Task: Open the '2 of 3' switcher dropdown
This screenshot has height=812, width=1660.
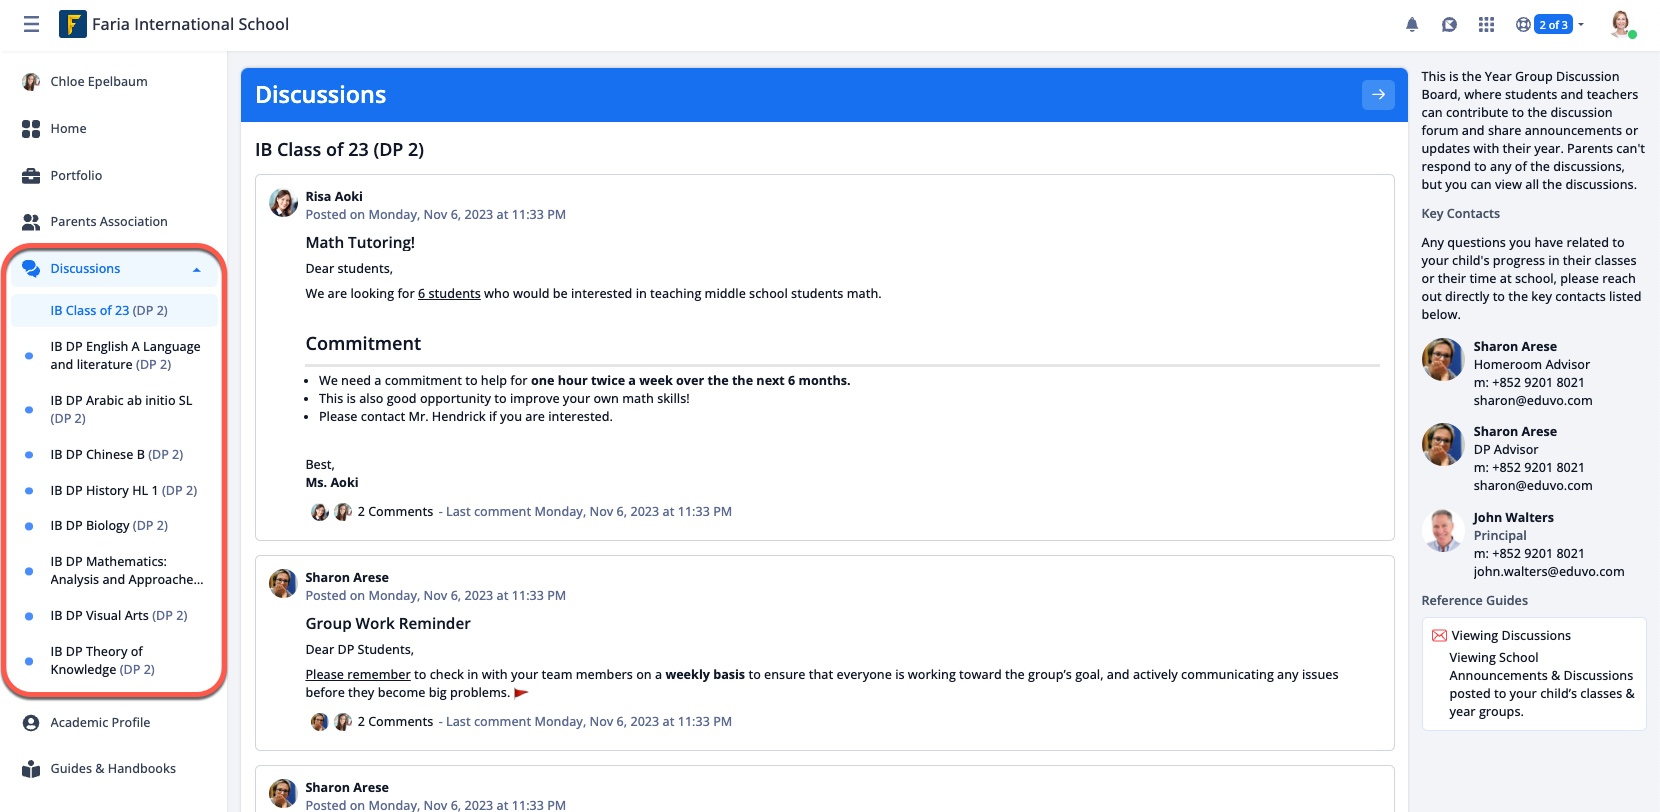Action: pyautogui.click(x=1551, y=25)
